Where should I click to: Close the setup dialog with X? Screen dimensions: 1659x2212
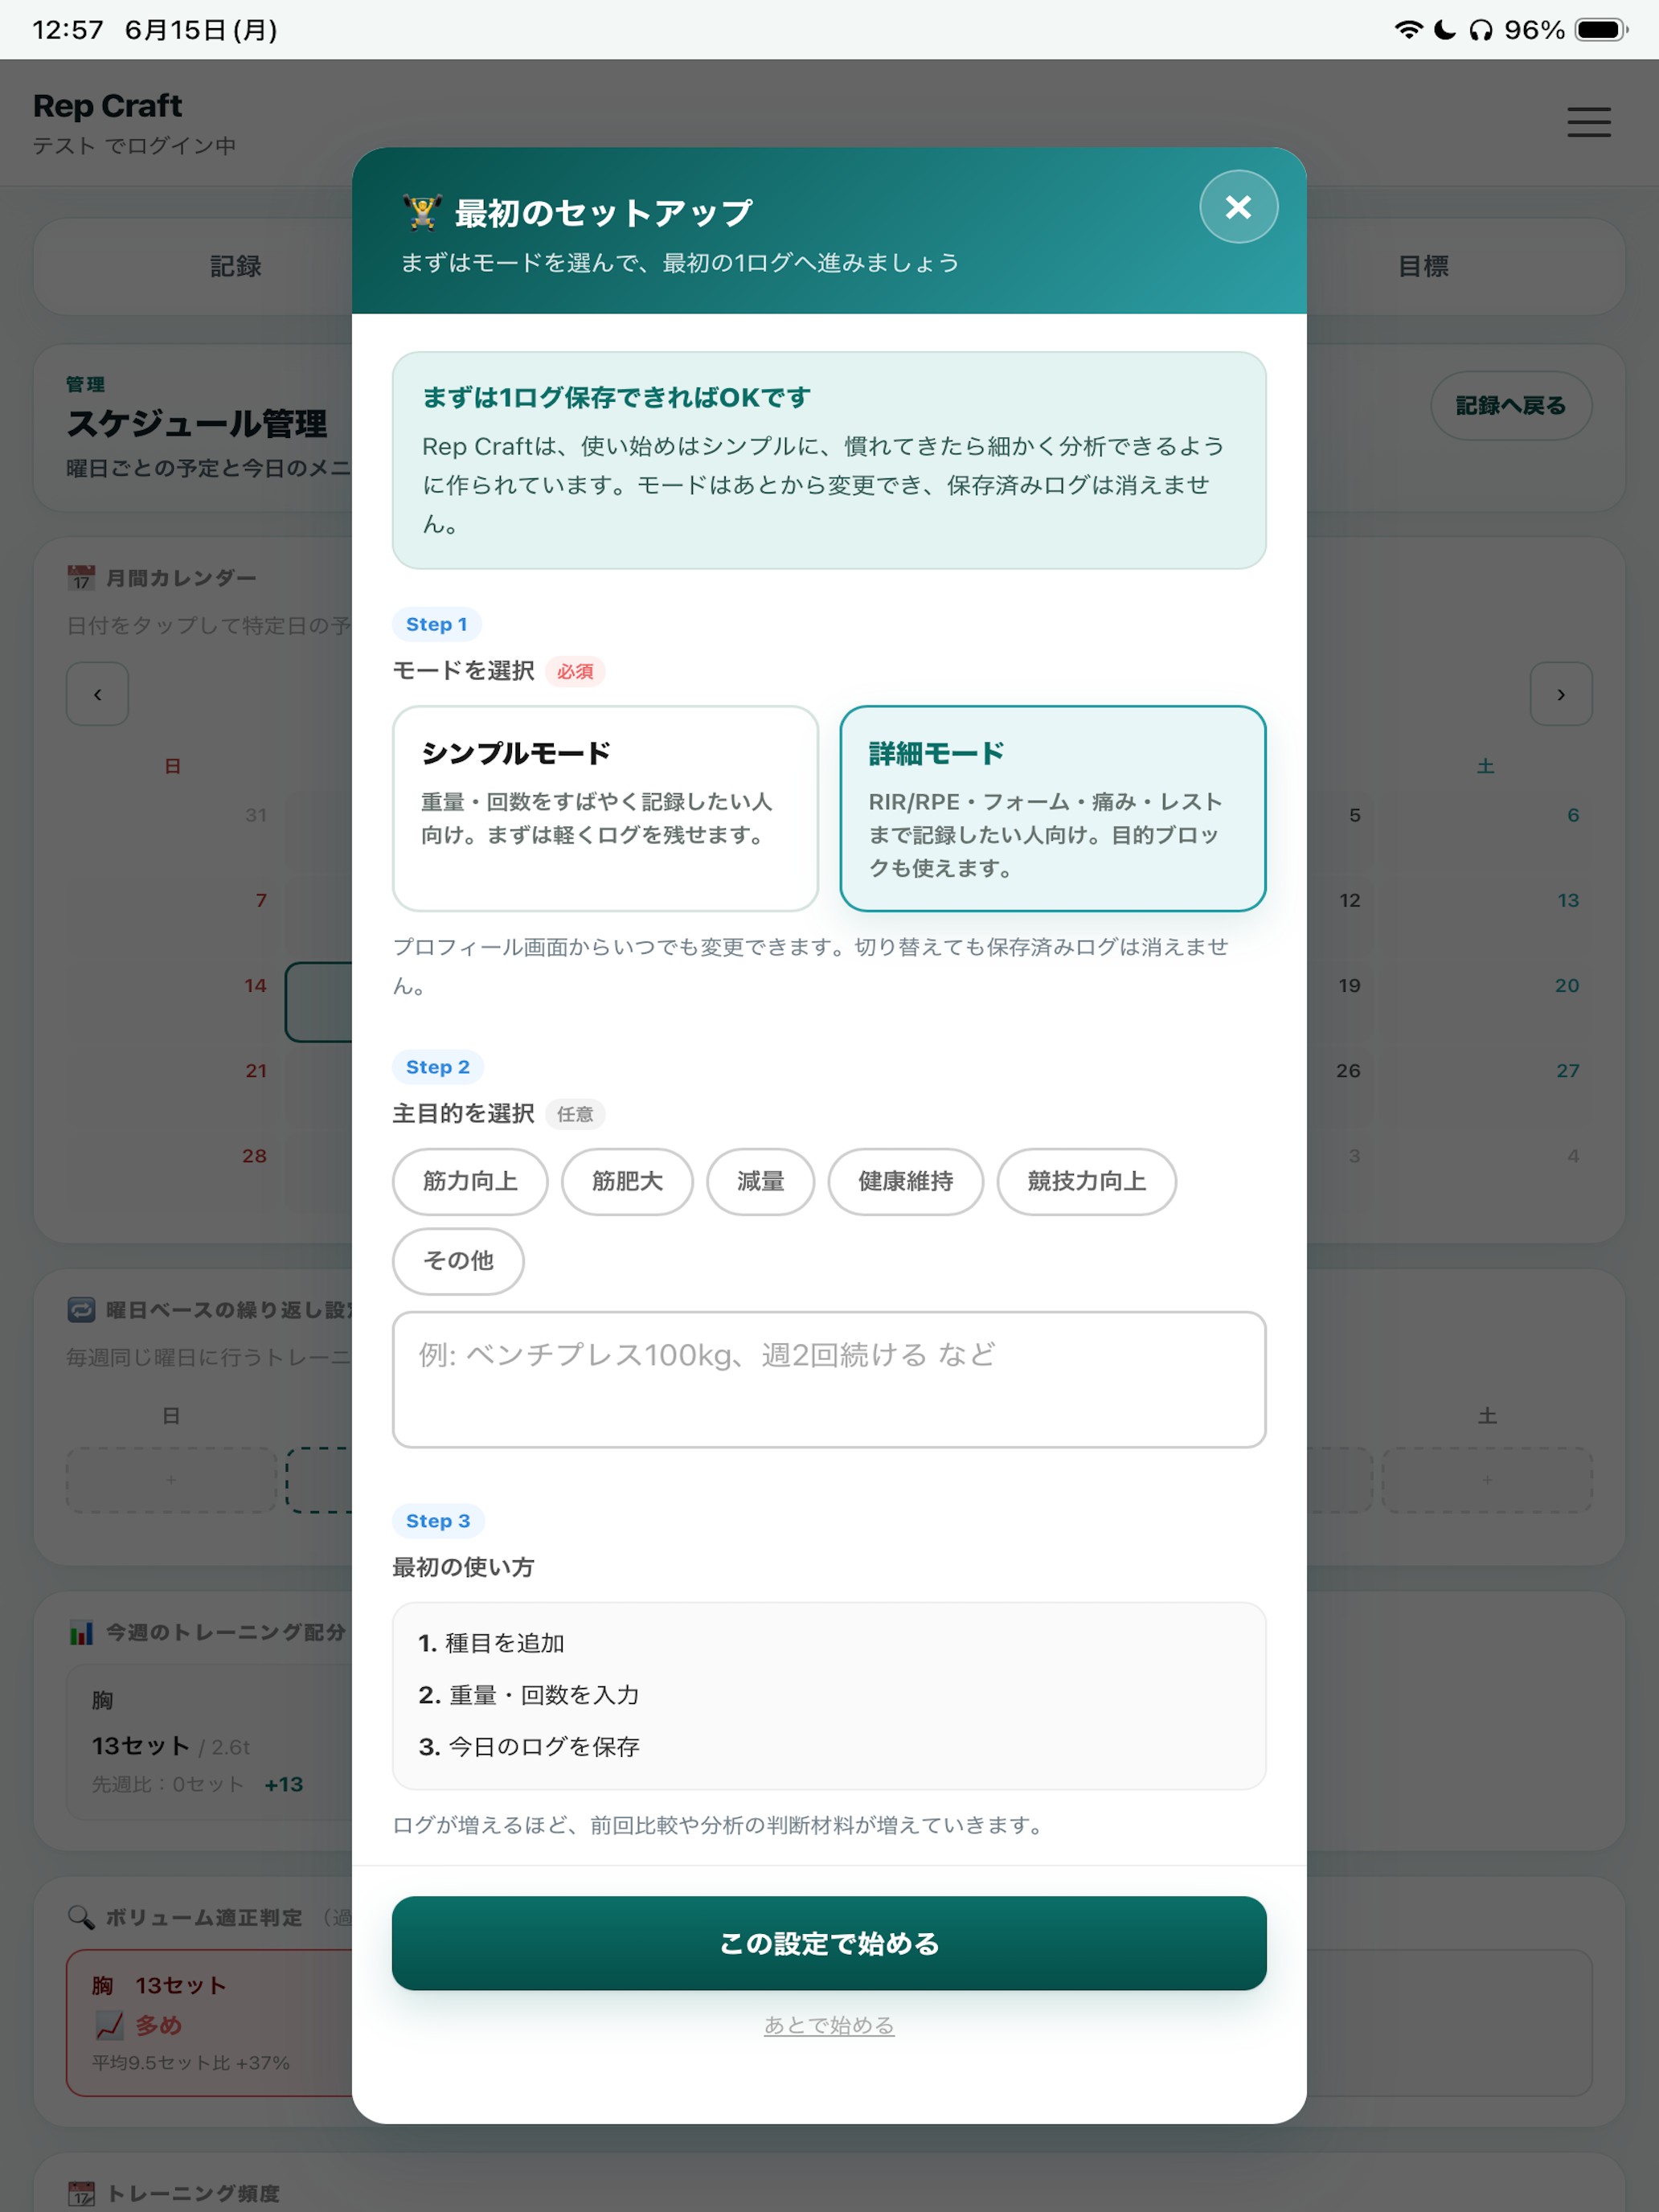(x=1238, y=207)
